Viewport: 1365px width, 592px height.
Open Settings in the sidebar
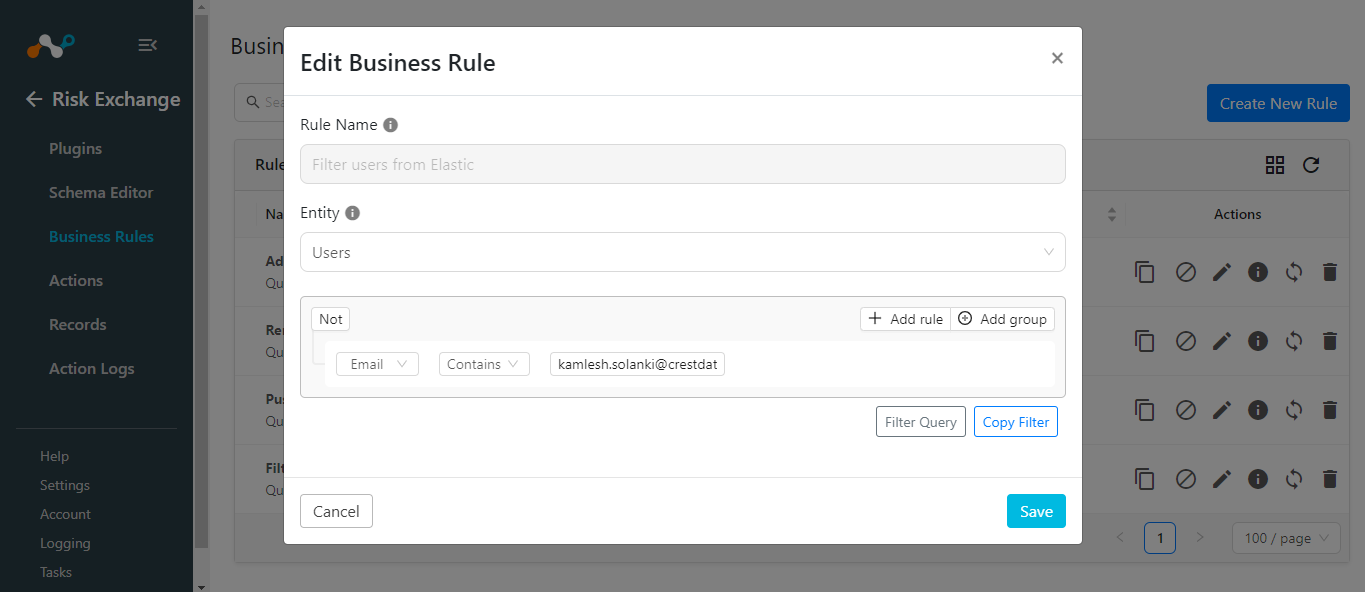(65, 485)
